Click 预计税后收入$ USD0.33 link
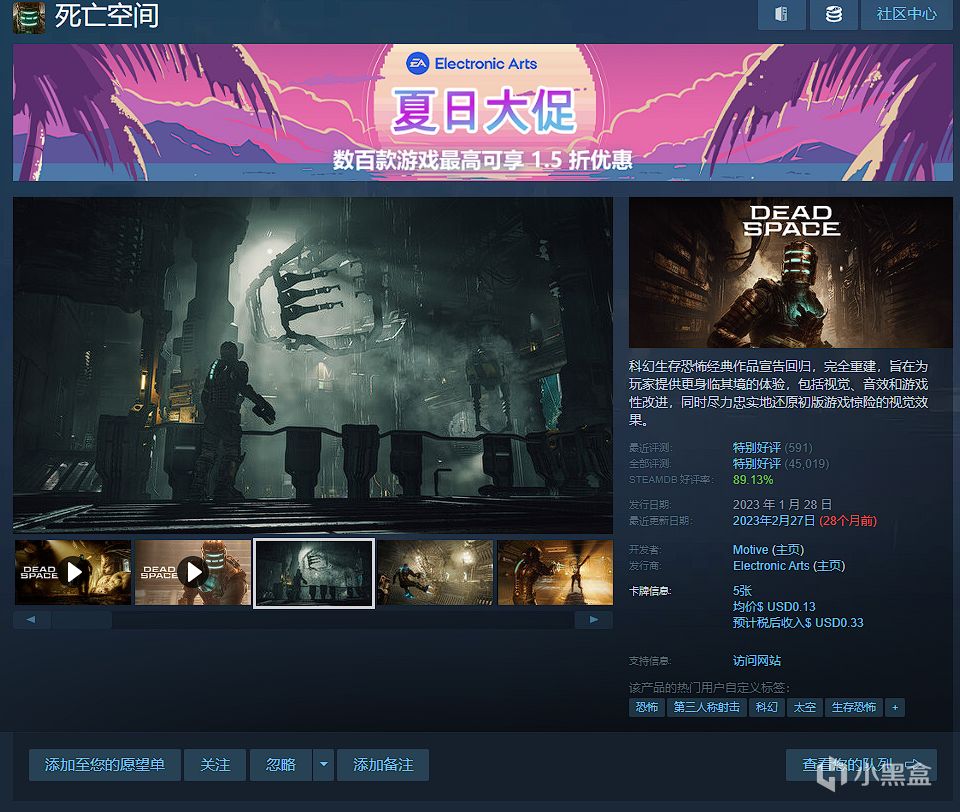960x812 pixels. [798, 623]
